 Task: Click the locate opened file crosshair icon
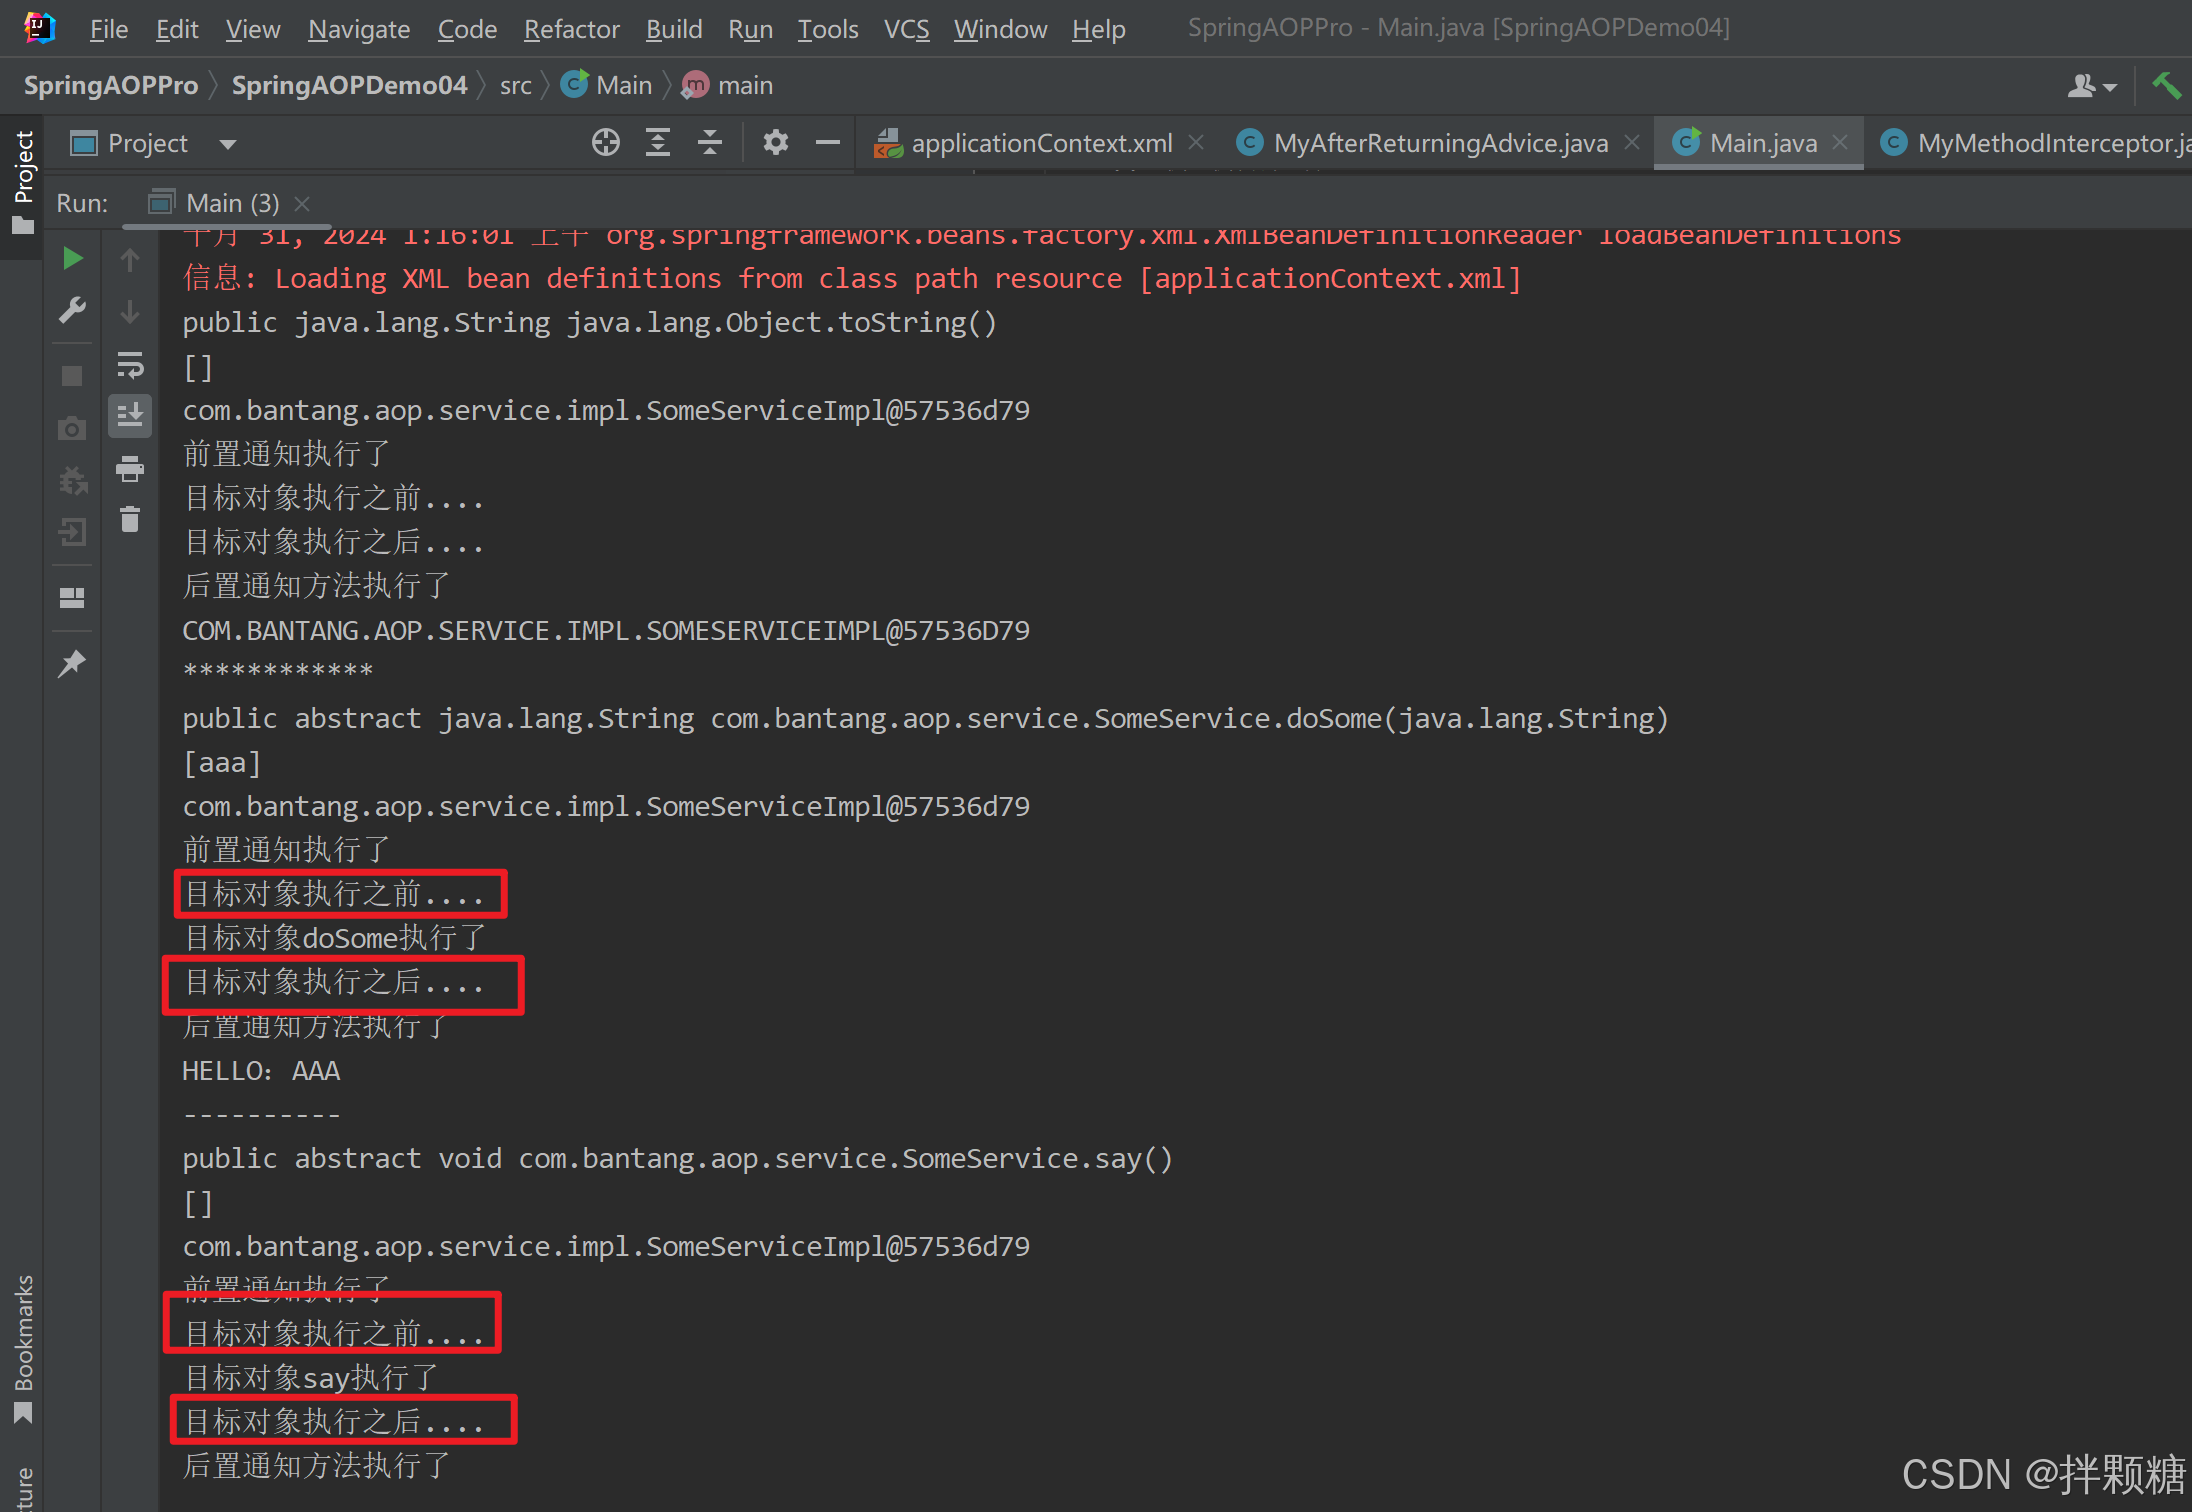[605, 143]
